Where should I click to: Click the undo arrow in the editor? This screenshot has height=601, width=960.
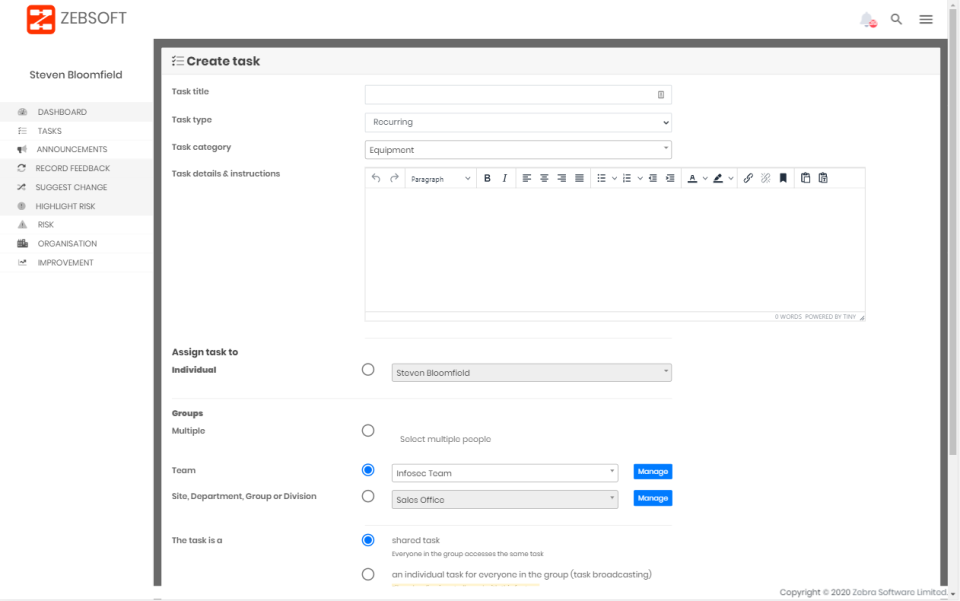click(x=377, y=178)
